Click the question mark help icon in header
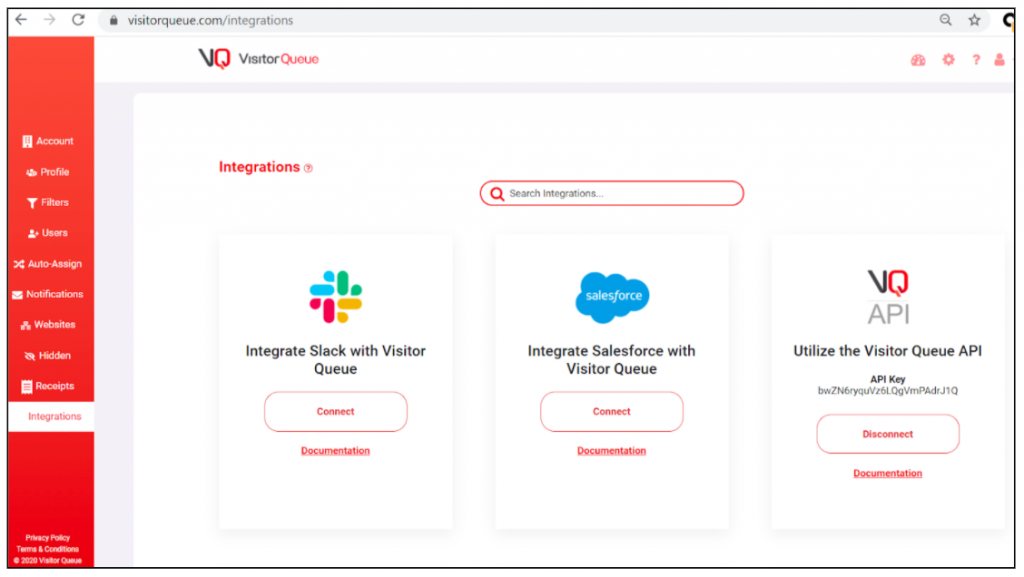 [976, 60]
